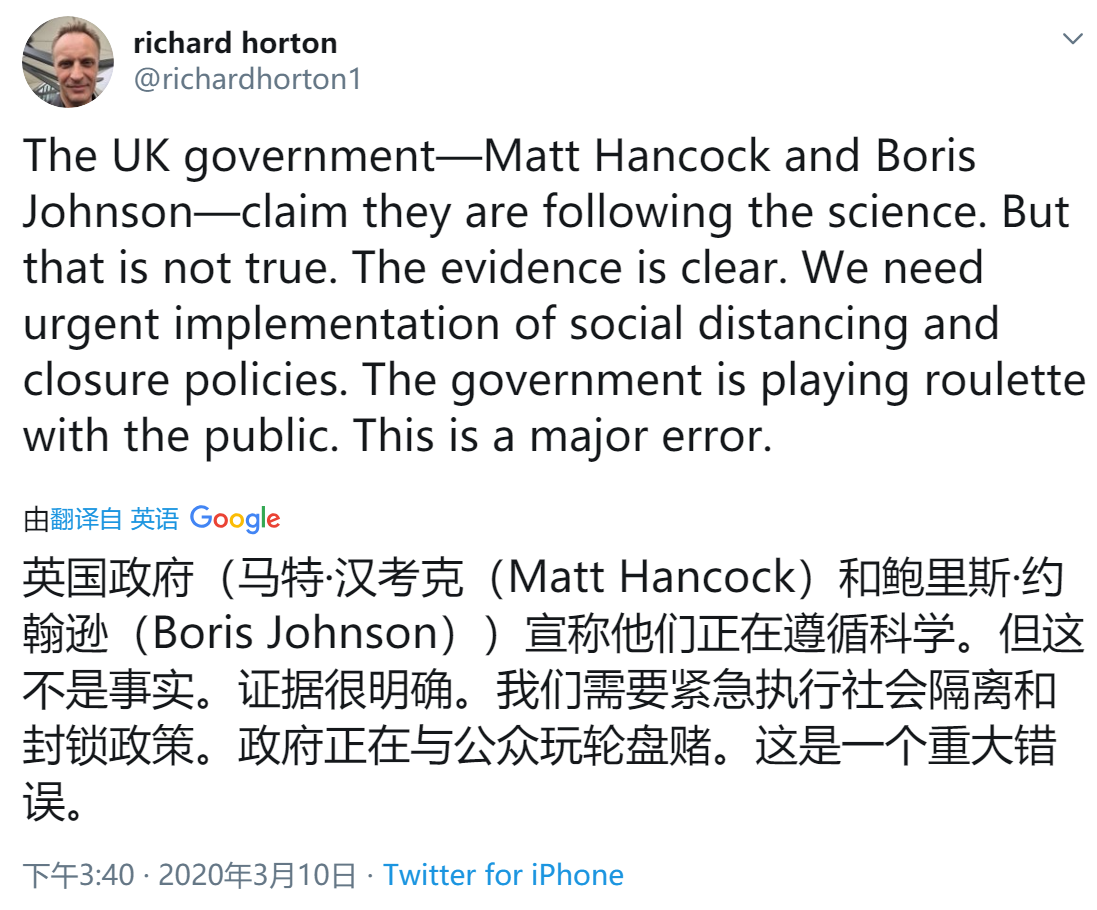Click the 下午3:40 timestamp
This screenshot has height=910, width=1097.
[79, 875]
